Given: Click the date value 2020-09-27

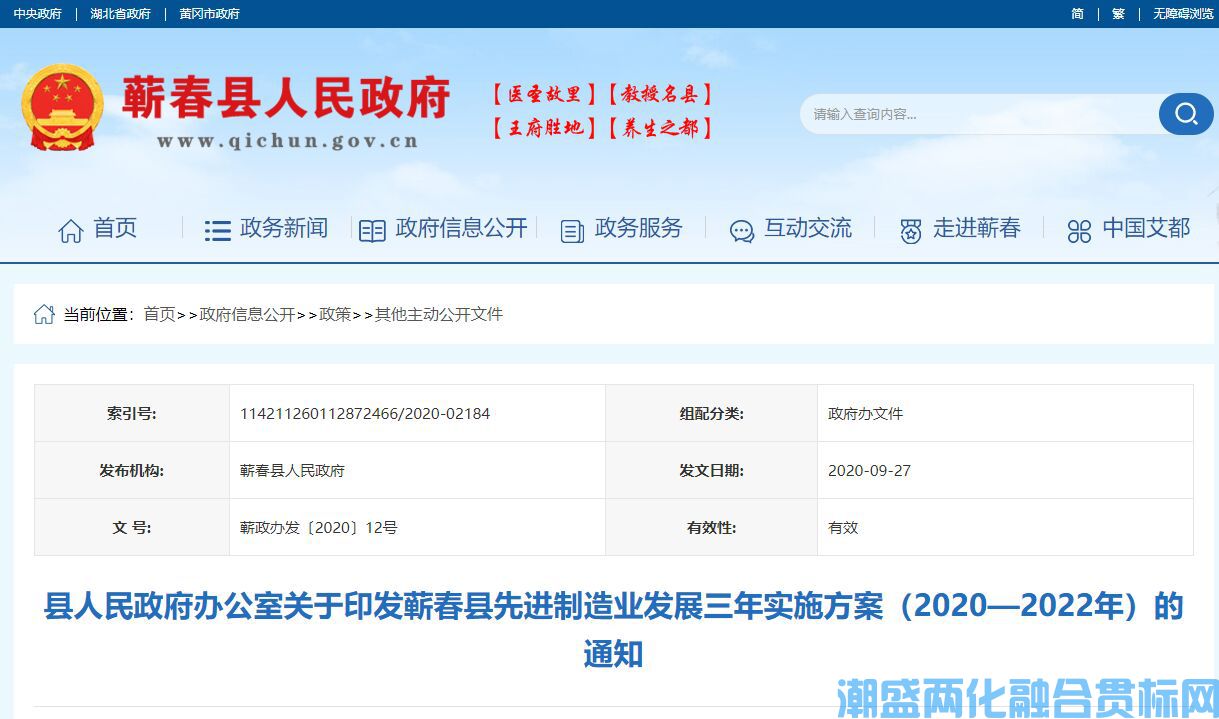Looking at the screenshot, I should point(869,470).
